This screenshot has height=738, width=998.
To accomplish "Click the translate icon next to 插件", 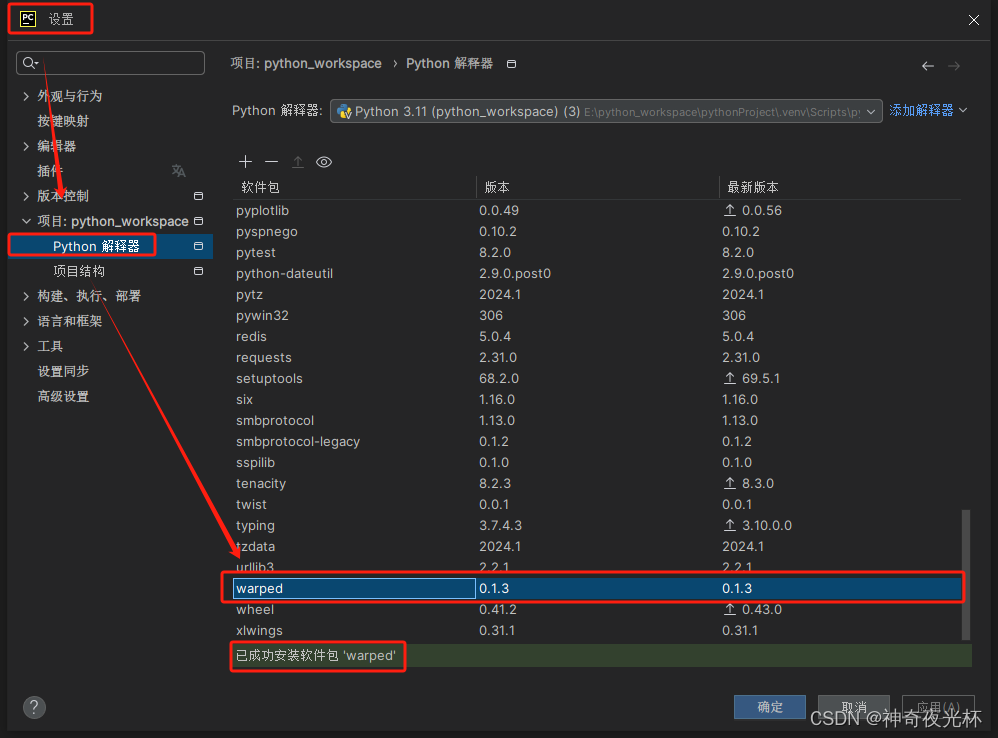I will pyautogui.click(x=179, y=171).
